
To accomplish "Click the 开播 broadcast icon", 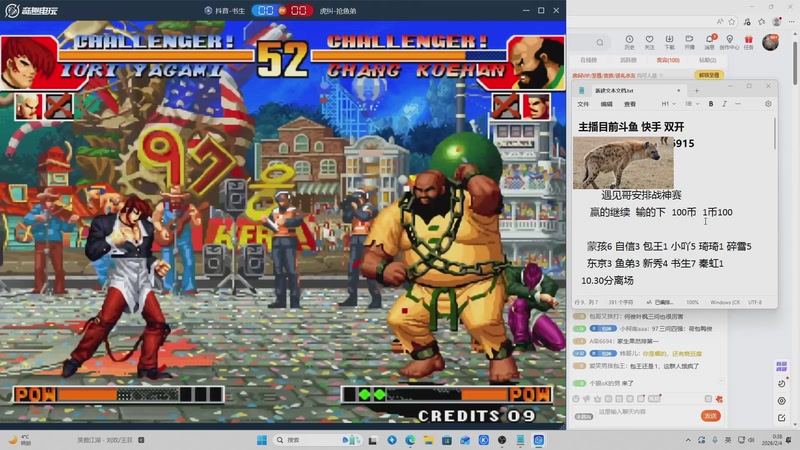I will (689, 42).
